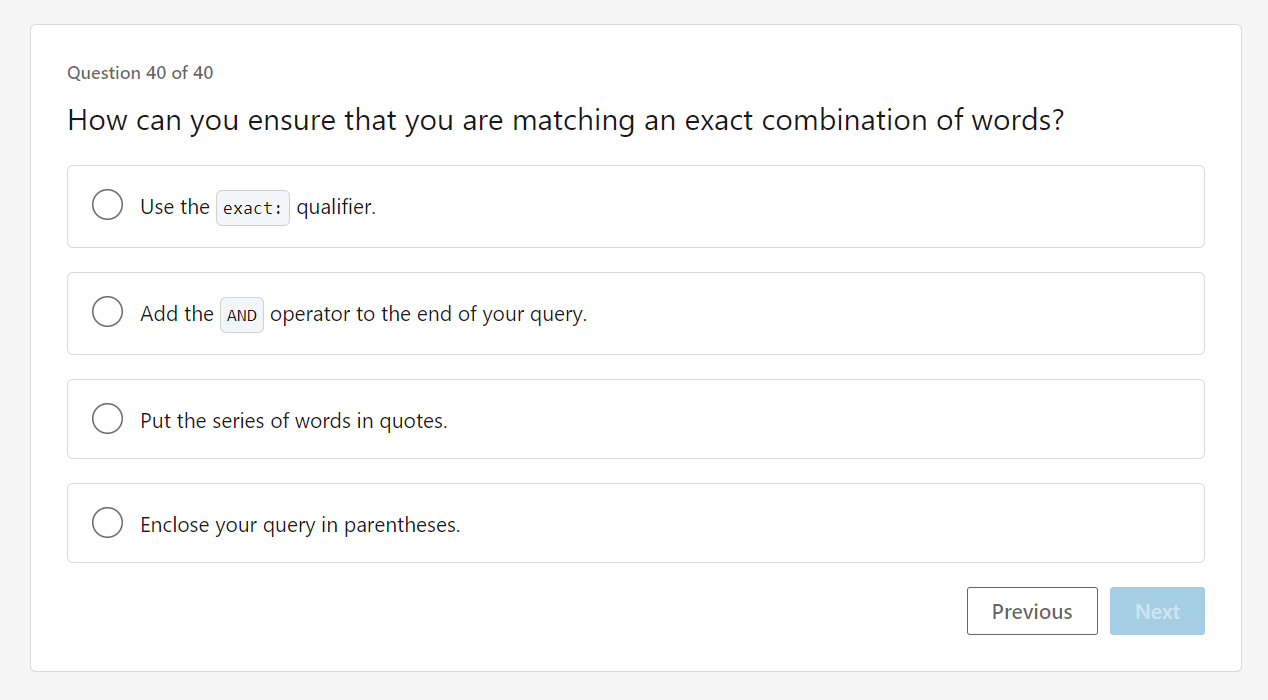
Task: Click the text 'Enclose your query in parentheses.'
Action: click(x=300, y=525)
